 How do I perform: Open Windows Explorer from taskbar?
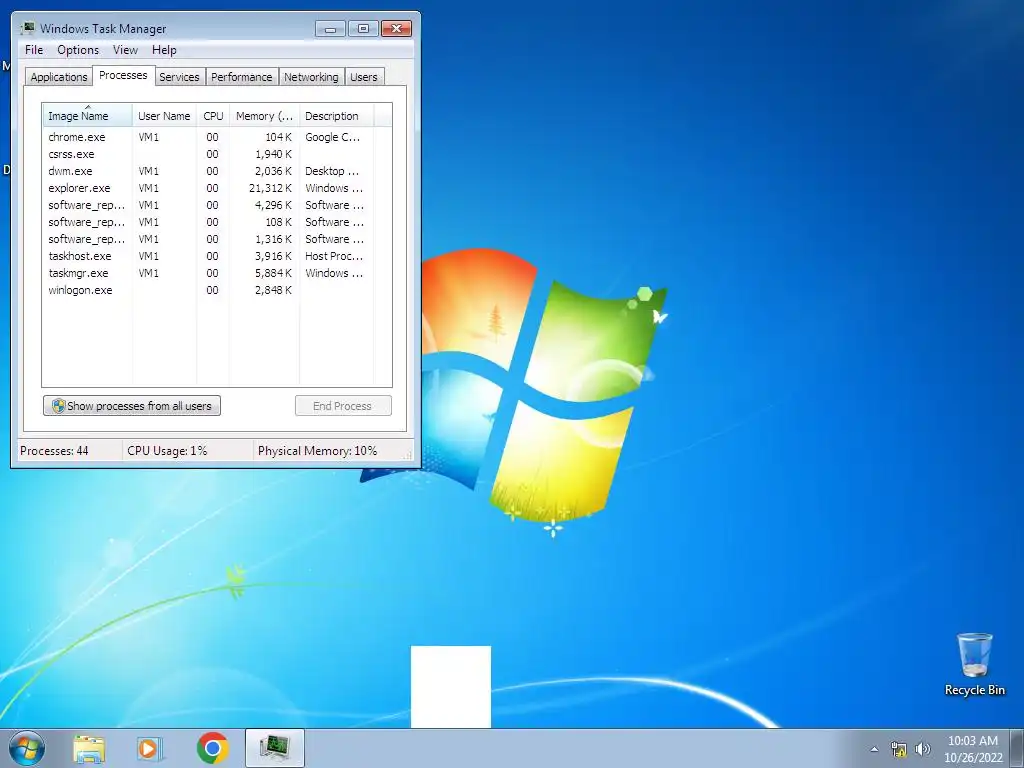[89, 748]
